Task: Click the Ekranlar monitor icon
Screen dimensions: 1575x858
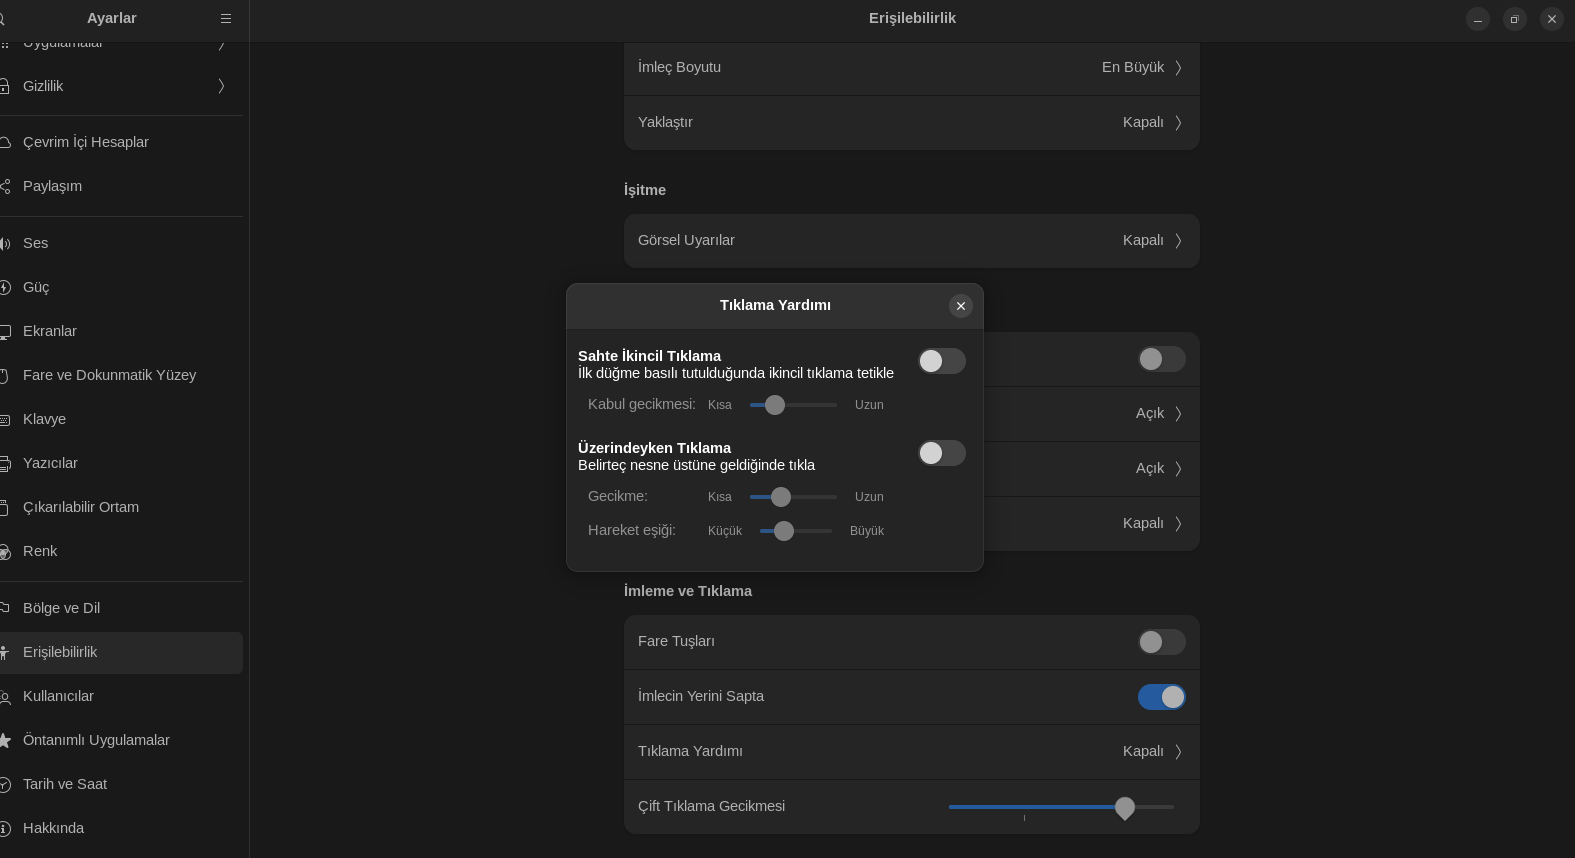Action: (5, 332)
